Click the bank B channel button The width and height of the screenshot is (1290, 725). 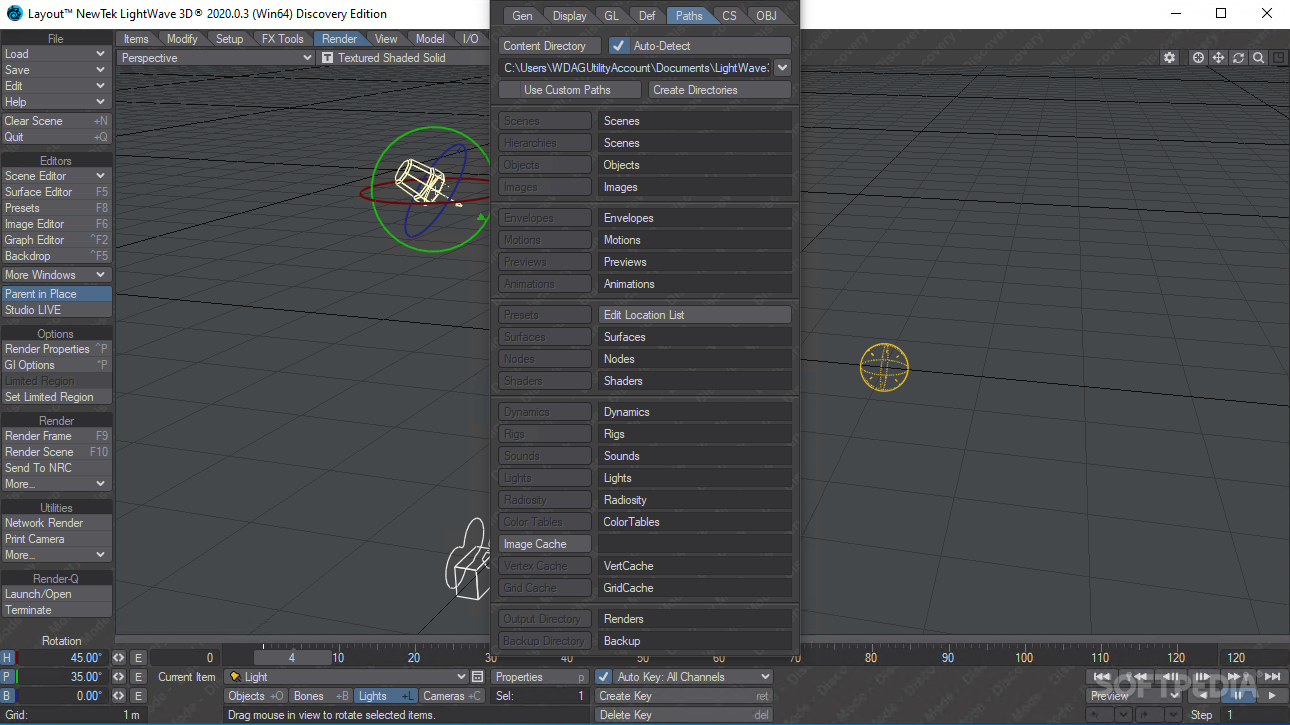pos(7,696)
